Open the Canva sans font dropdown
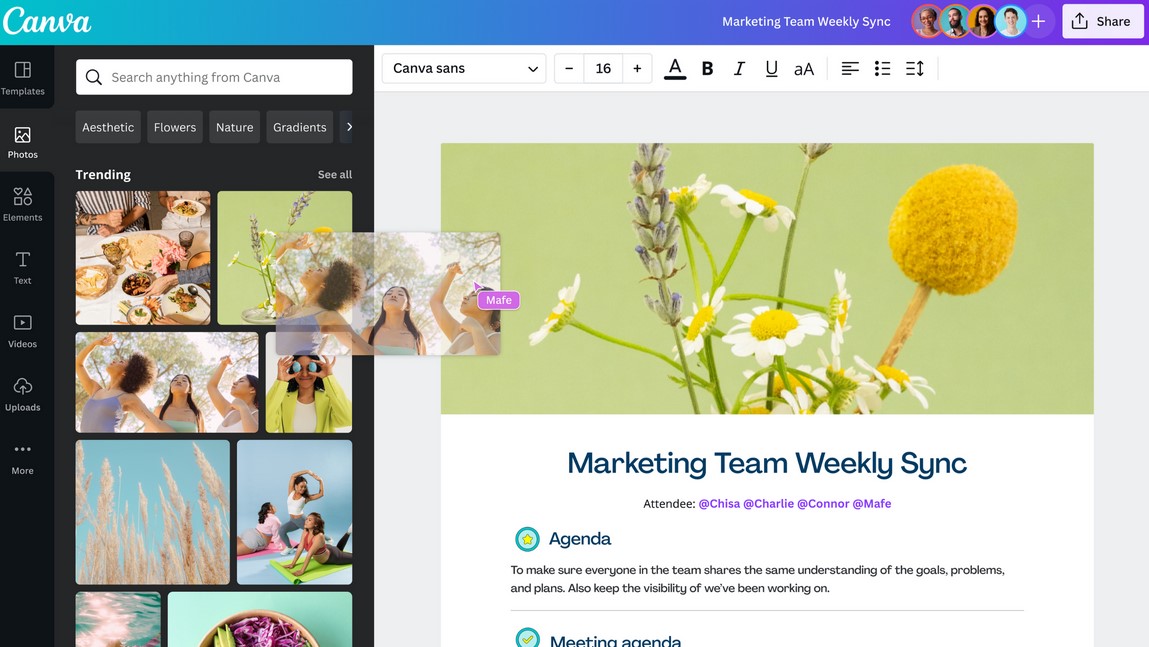Screen dimensions: 1149x647 click(464, 69)
